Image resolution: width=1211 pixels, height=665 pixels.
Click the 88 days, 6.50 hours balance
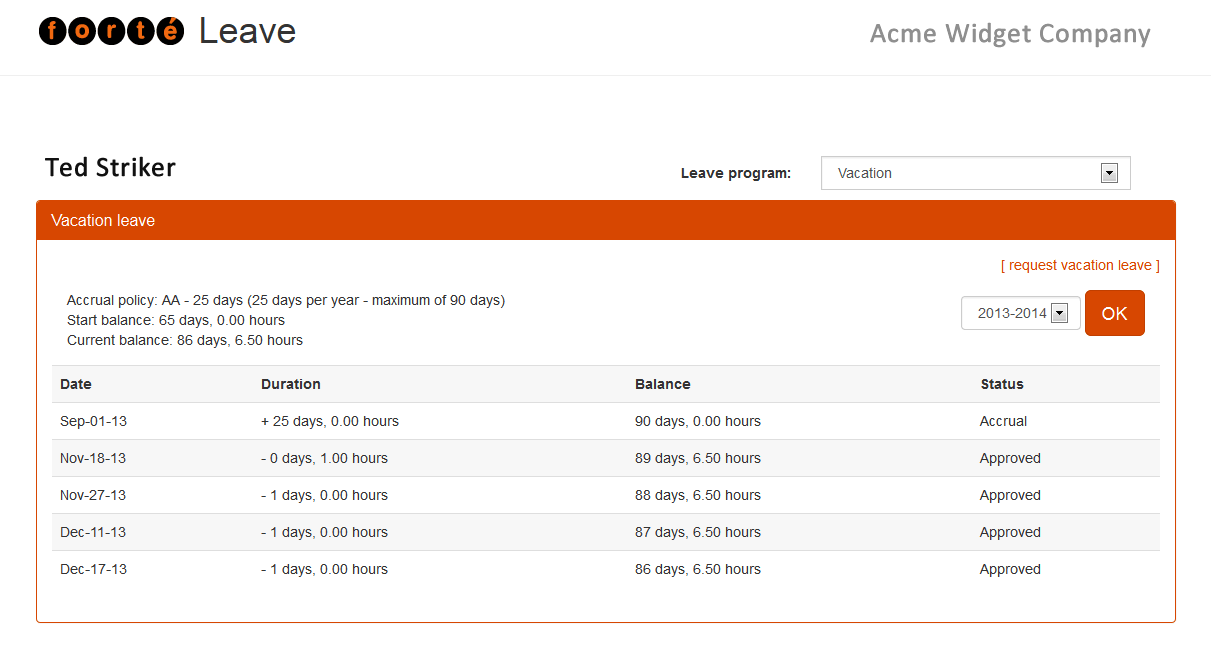tap(698, 495)
